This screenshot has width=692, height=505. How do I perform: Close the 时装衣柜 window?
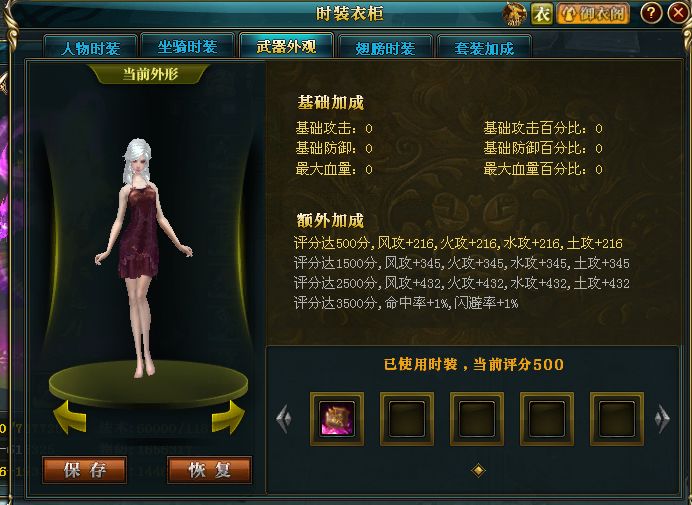click(x=678, y=12)
